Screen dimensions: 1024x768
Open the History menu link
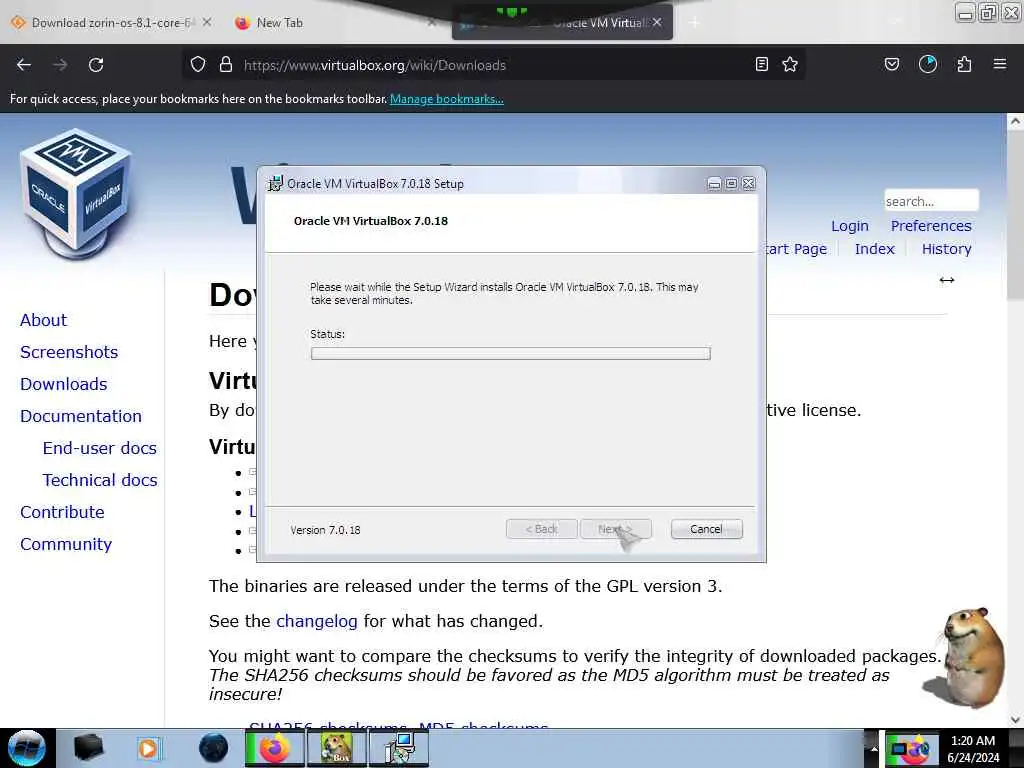[x=946, y=249]
